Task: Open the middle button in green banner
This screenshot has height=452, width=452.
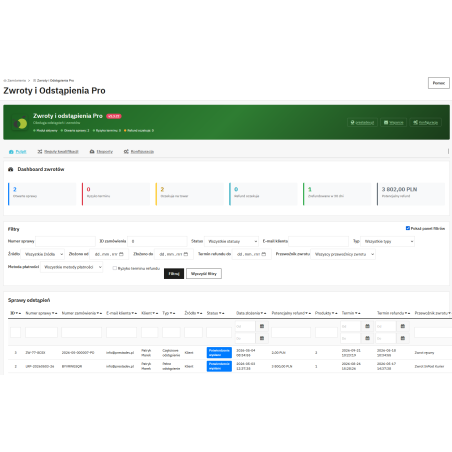Action: click(x=393, y=123)
